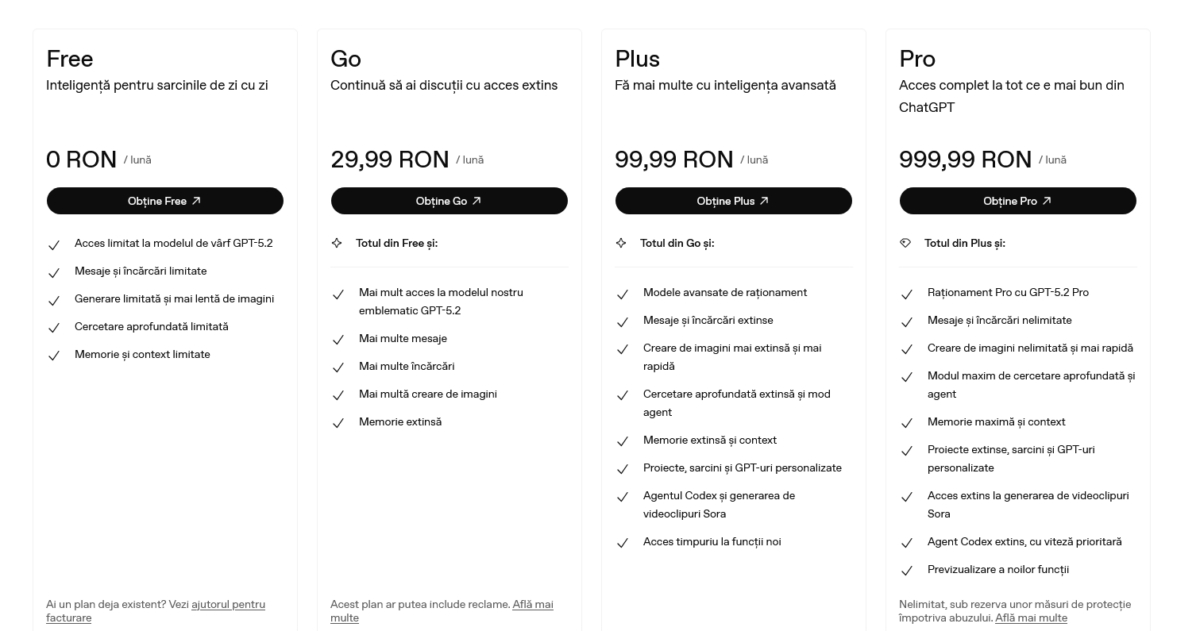Click sparkle icon beside Totul din Go și
This screenshot has height=631, width=1200.
[x=621, y=243]
